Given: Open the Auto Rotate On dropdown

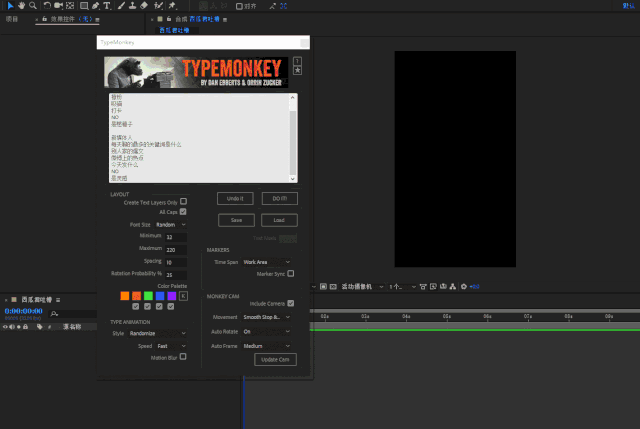Looking at the screenshot, I should (266, 331).
